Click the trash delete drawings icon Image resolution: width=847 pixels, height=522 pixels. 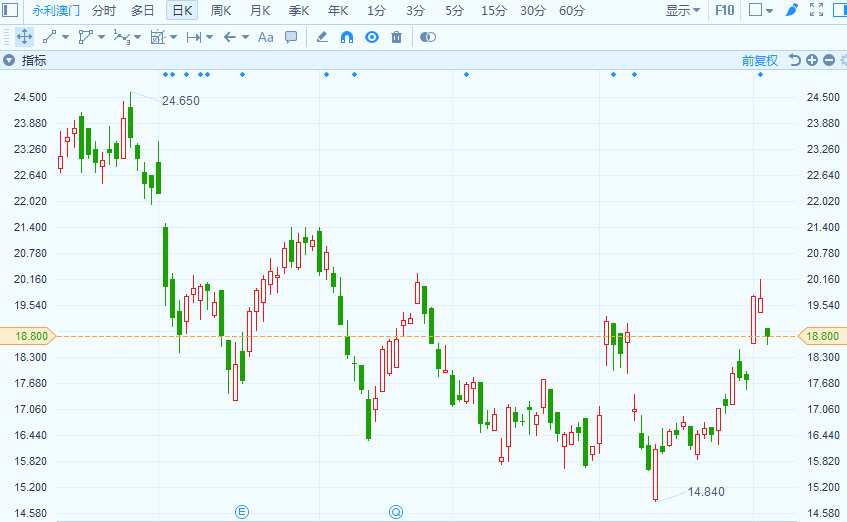pyautogui.click(x=396, y=37)
